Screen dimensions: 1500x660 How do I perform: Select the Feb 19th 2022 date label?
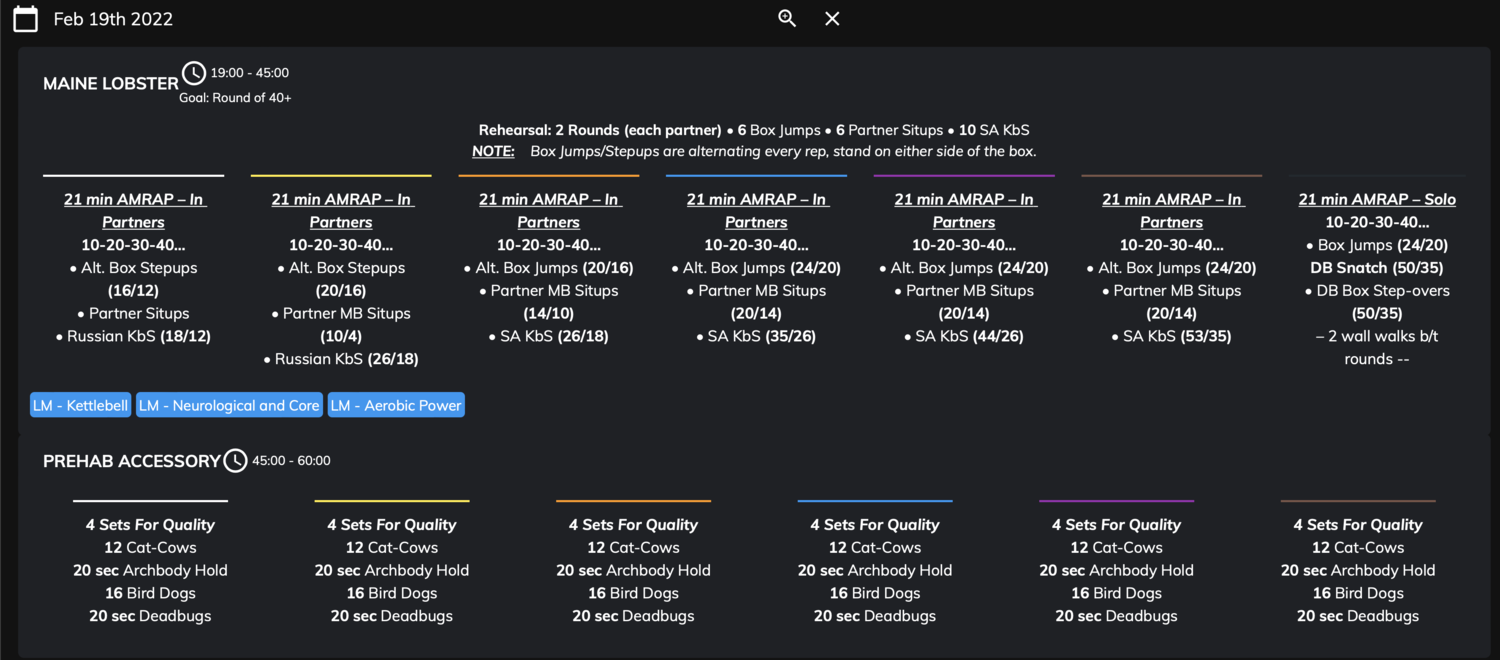pos(113,19)
